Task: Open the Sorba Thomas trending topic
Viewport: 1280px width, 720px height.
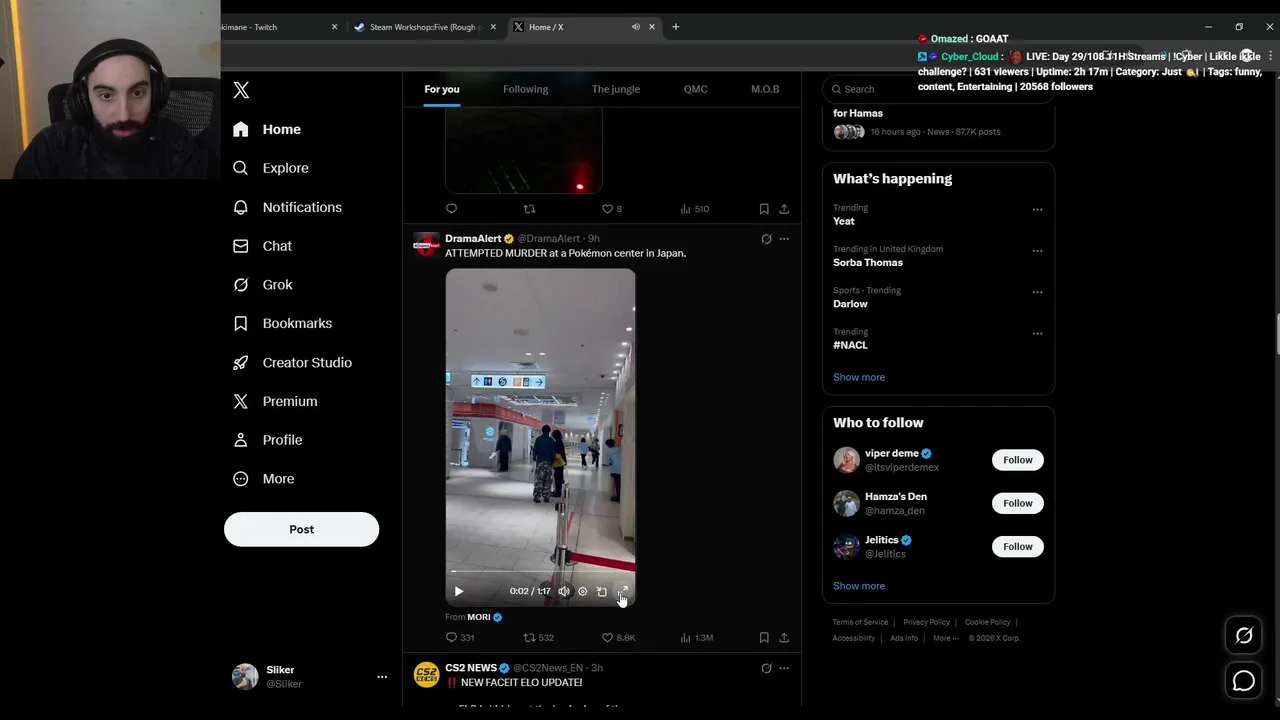Action: 868,263
